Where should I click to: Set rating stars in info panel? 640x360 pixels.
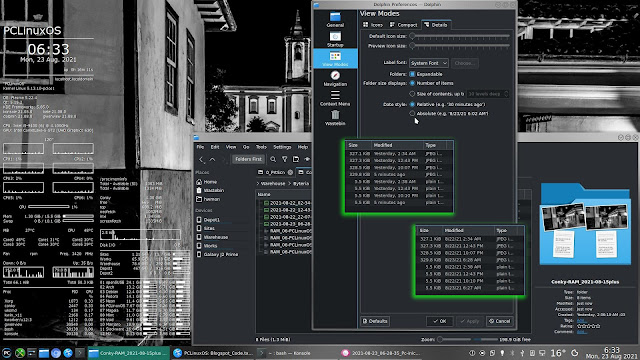588,326
